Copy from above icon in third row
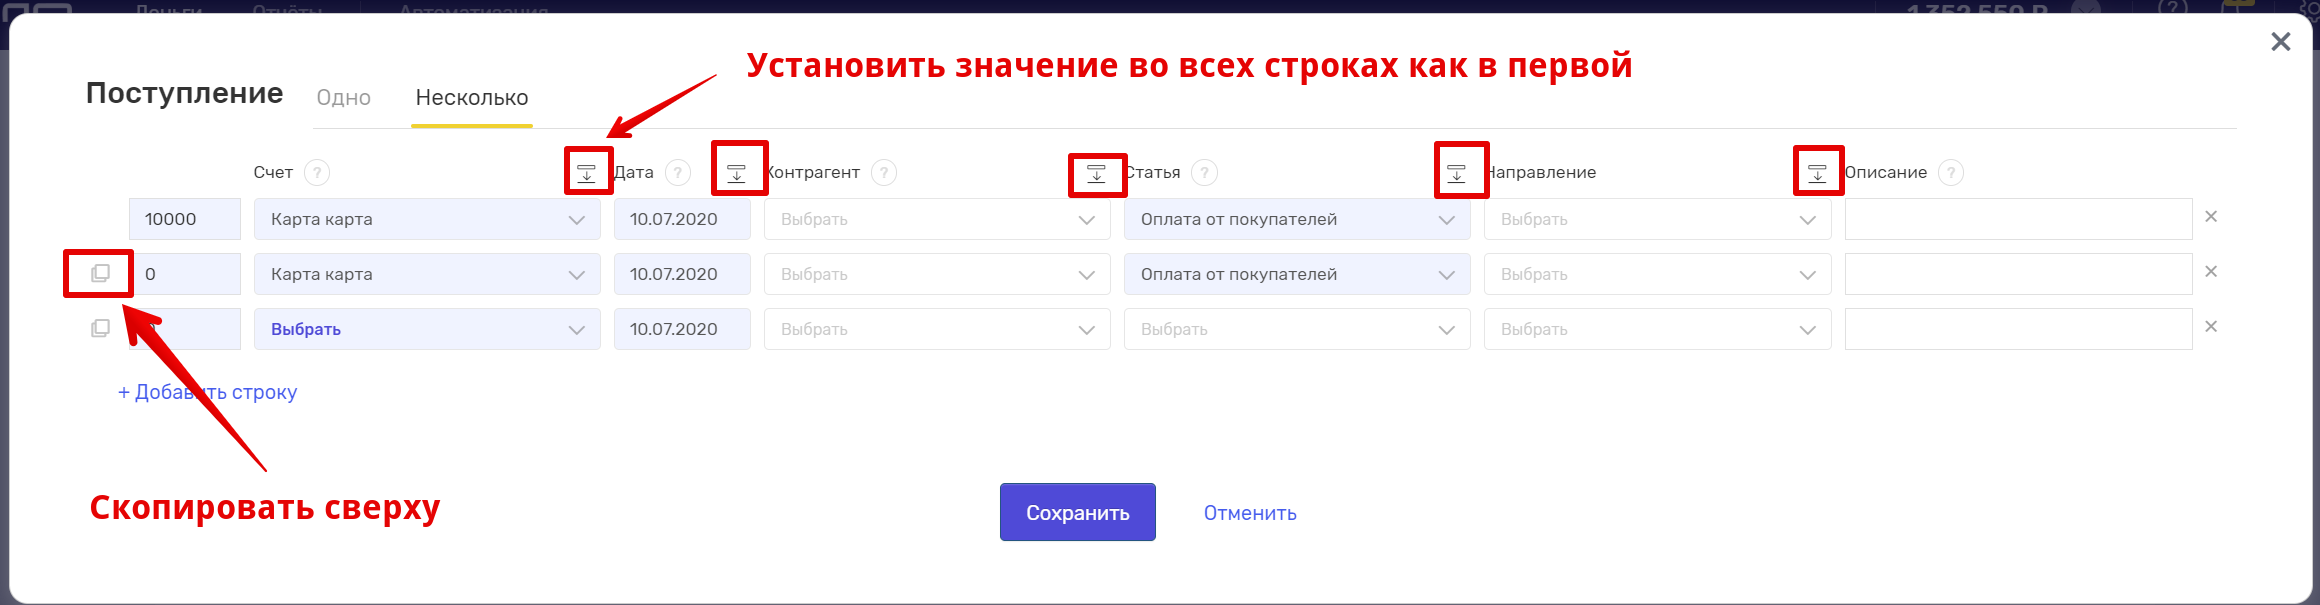The image size is (2320, 605). pos(100,328)
